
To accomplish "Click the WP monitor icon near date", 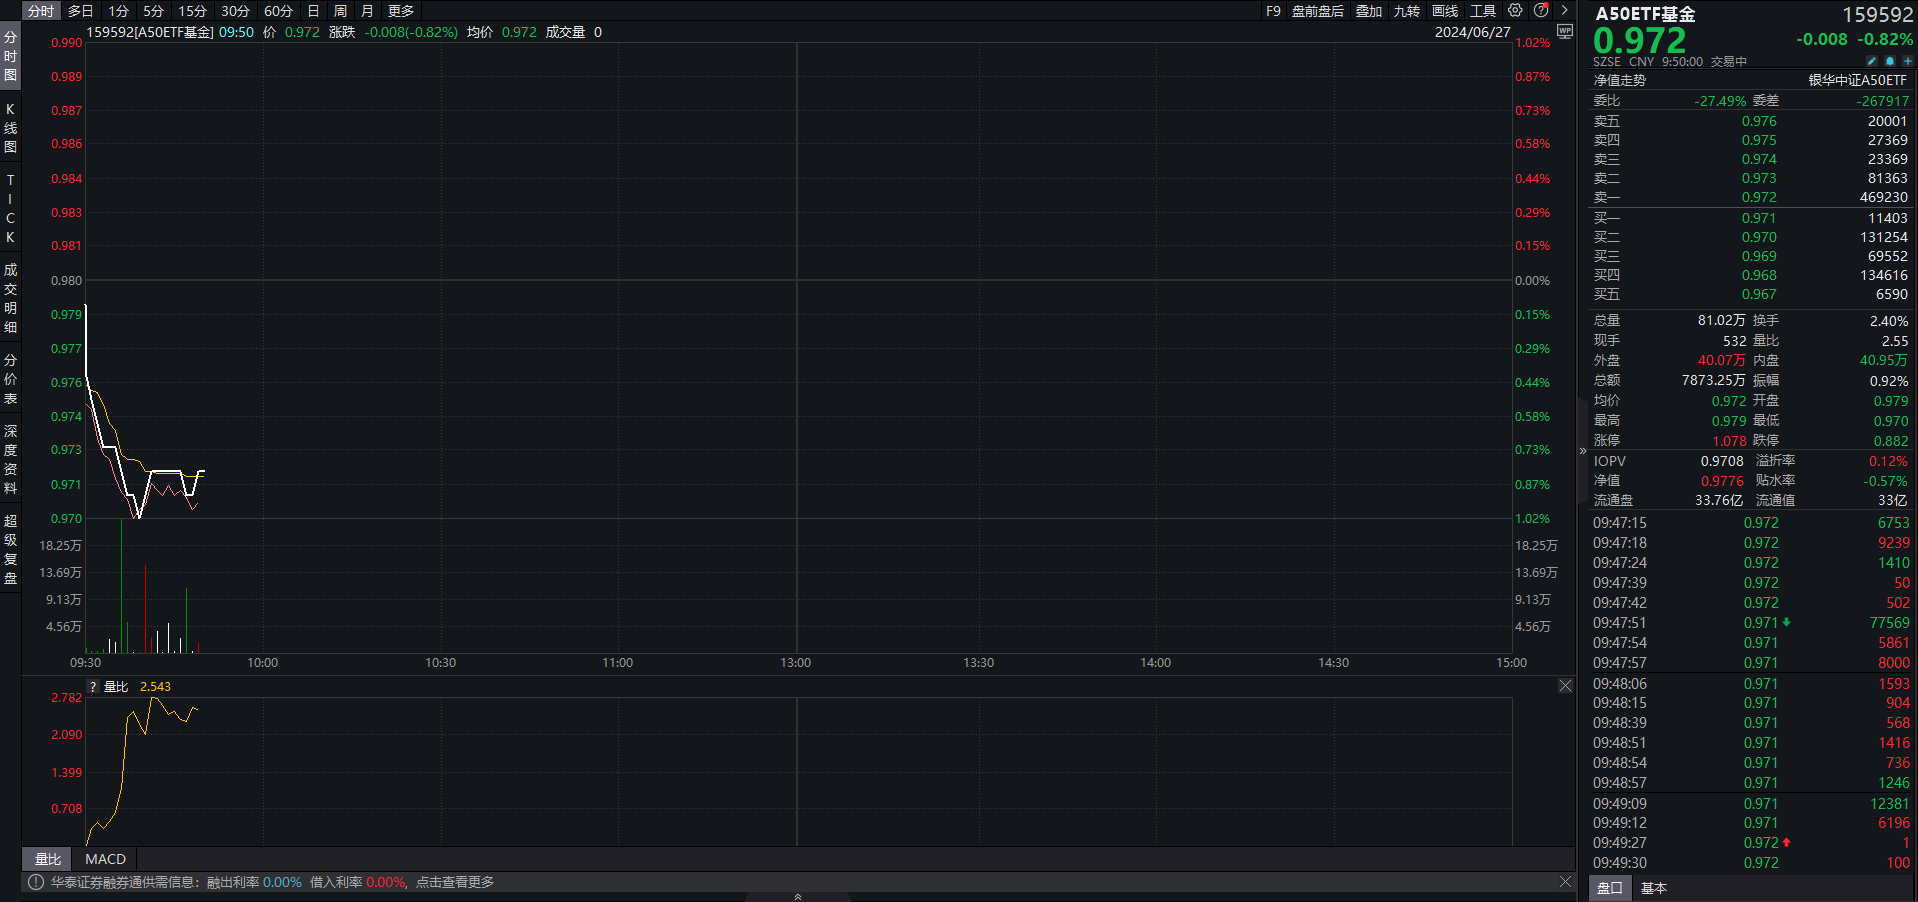I will 1565,32.
